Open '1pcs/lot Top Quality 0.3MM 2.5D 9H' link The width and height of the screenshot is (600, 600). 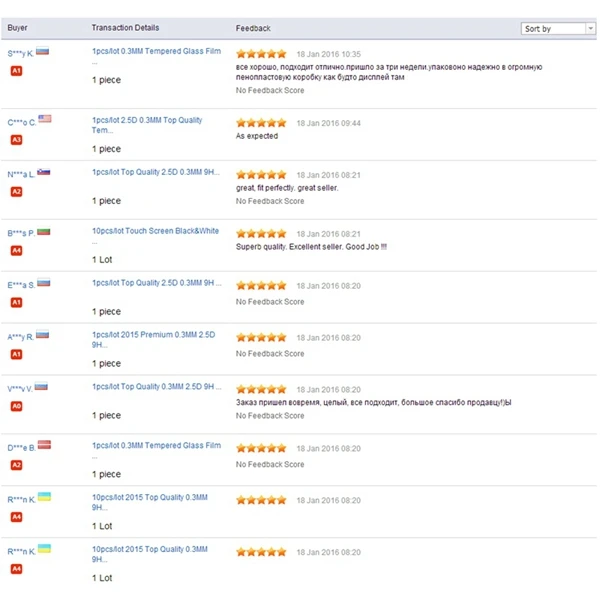155,387
